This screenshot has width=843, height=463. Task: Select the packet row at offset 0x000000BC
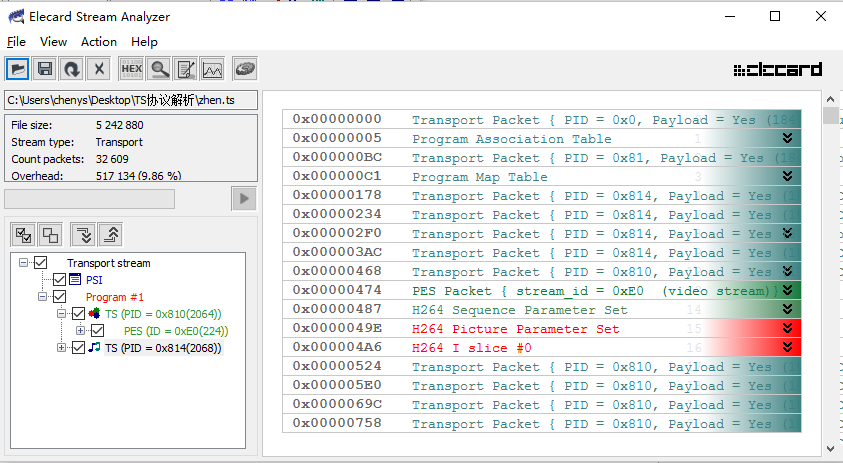[542, 158]
